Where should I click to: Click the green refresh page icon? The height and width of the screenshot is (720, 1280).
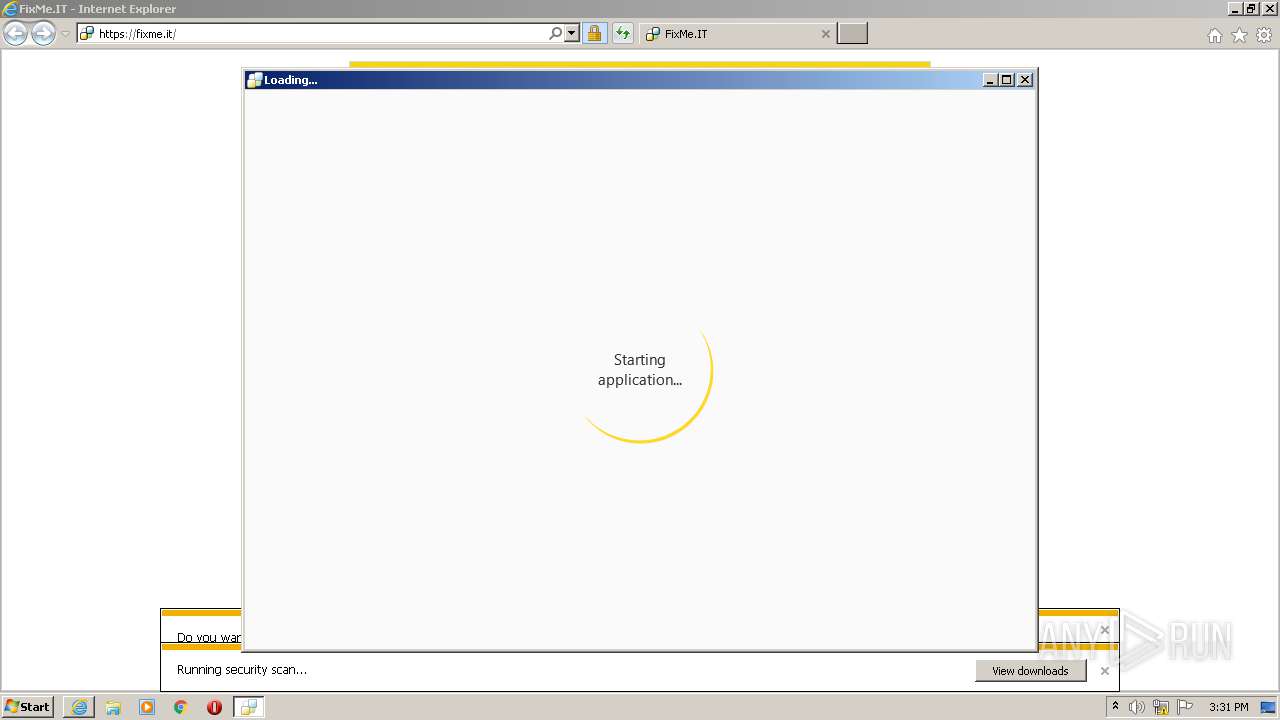click(x=623, y=33)
